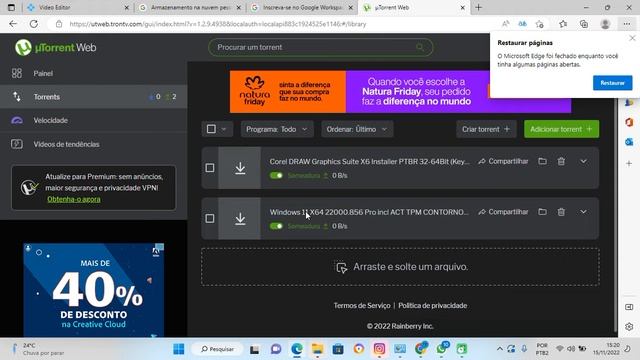Click the taskbar Pesquisar search box
The width and height of the screenshot is (640, 360).
click(x=218, y=349)
